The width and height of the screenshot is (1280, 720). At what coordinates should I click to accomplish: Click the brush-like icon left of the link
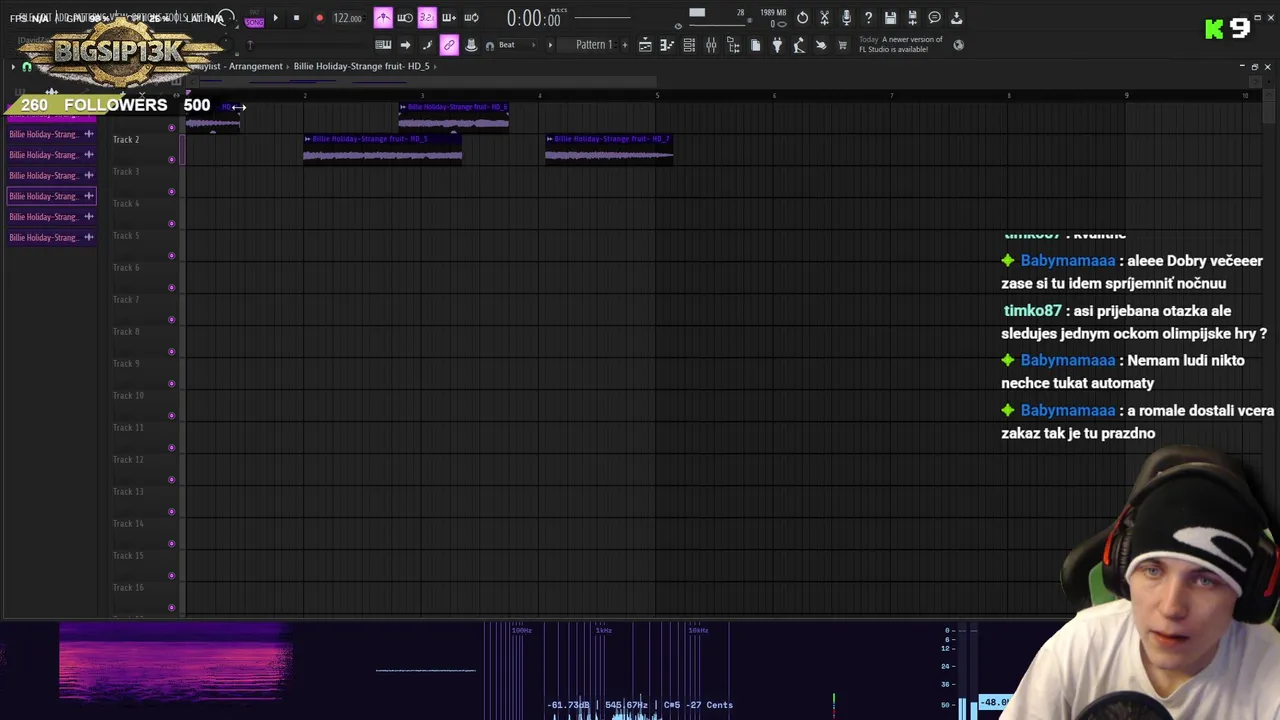427,45
